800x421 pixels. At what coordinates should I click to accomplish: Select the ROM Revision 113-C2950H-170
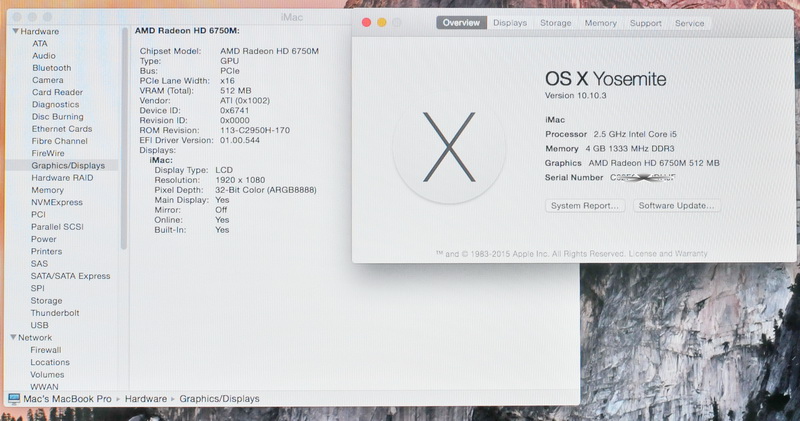pos(255,130)
